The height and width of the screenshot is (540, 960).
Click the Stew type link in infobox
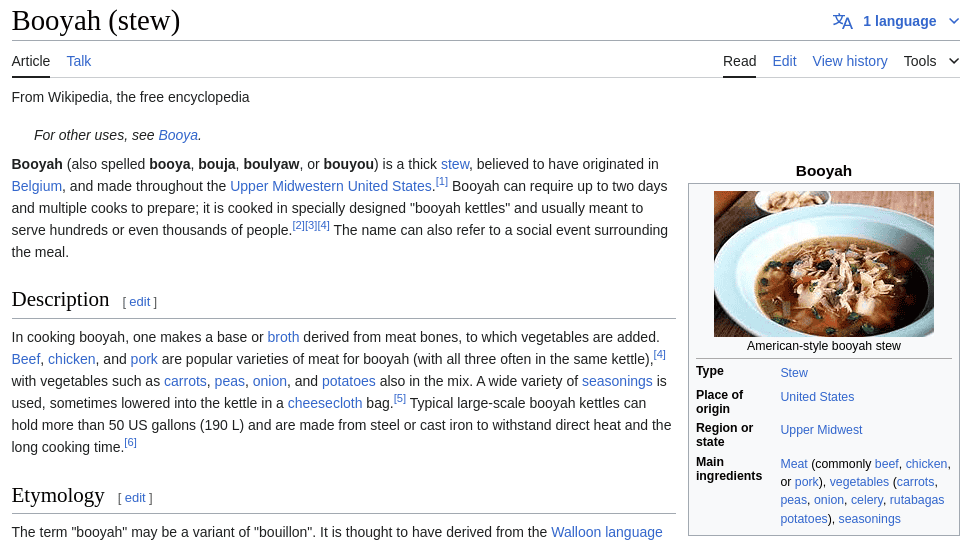click(x=794, y=373)
